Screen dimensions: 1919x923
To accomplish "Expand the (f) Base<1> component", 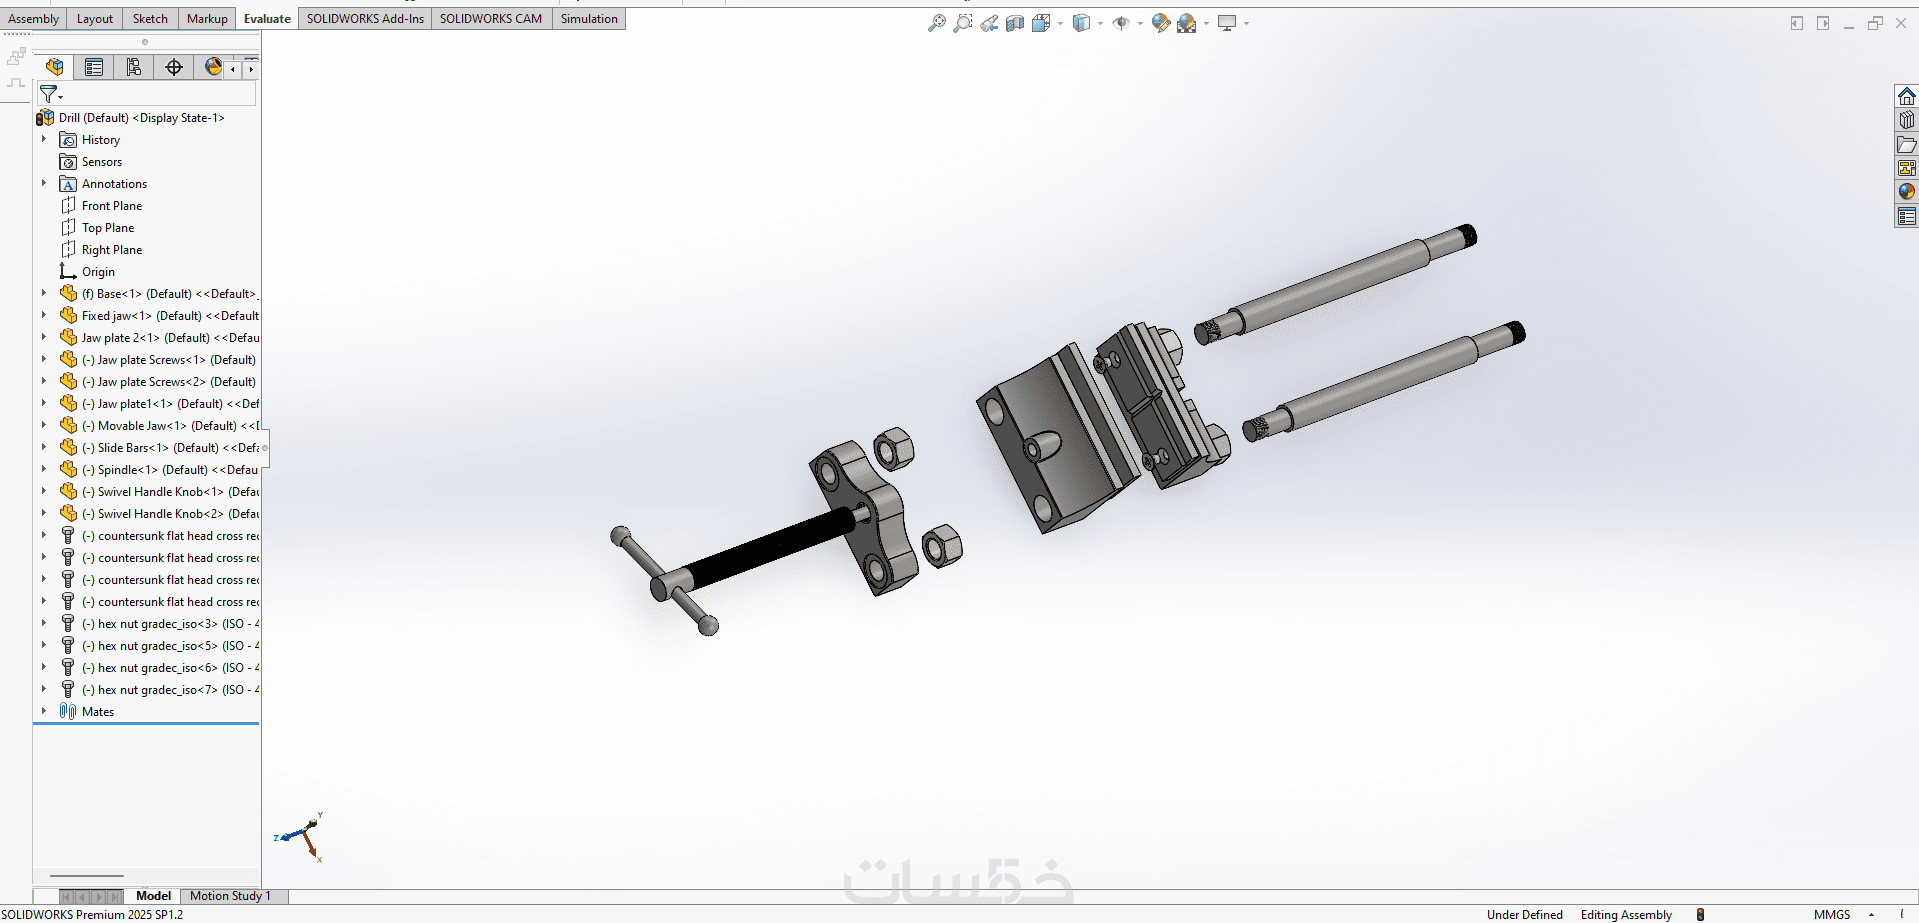I will tap(44, 293).
